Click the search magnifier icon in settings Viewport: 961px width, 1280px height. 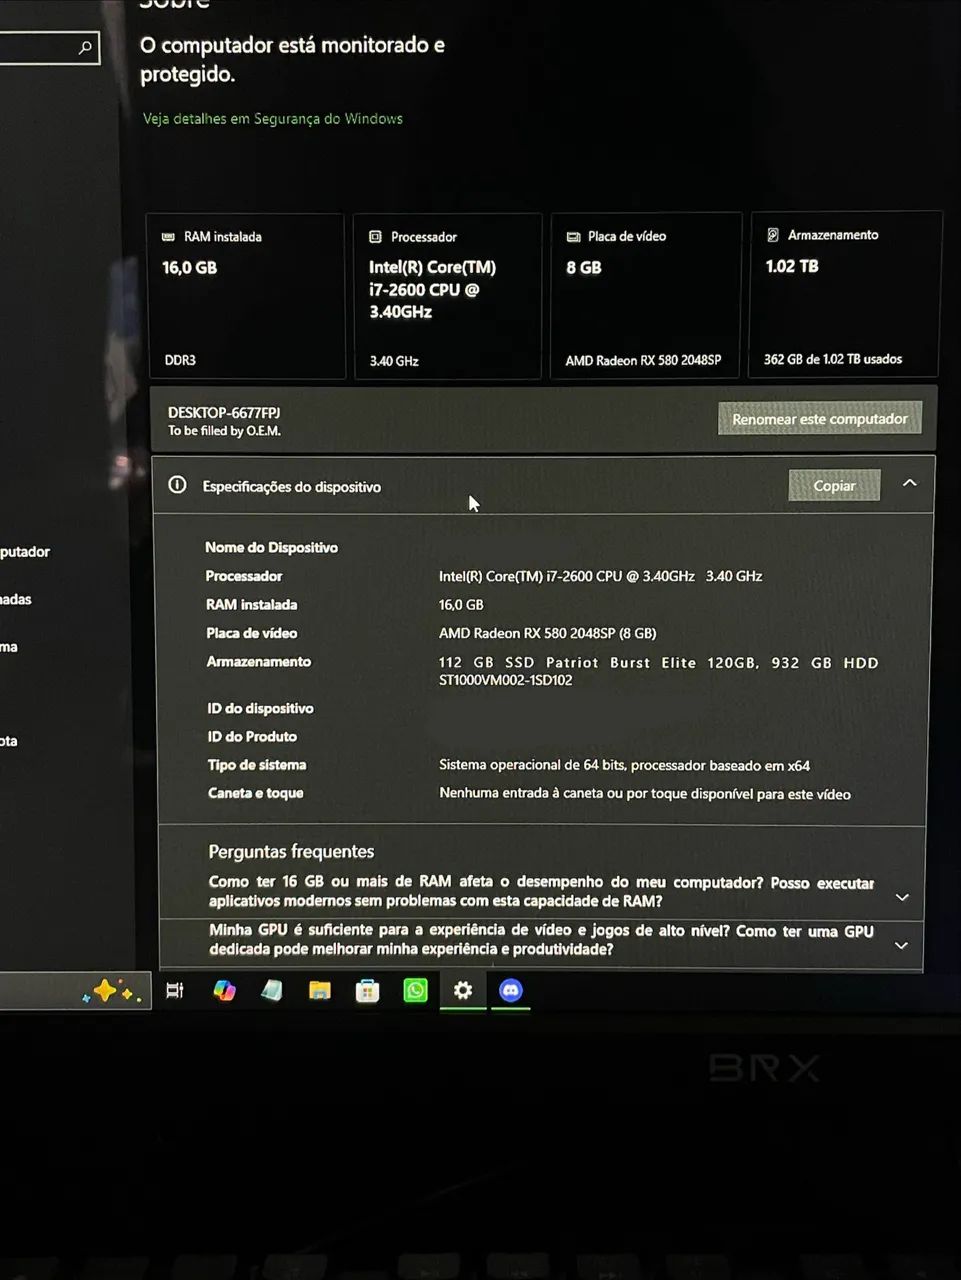point(85,47)
